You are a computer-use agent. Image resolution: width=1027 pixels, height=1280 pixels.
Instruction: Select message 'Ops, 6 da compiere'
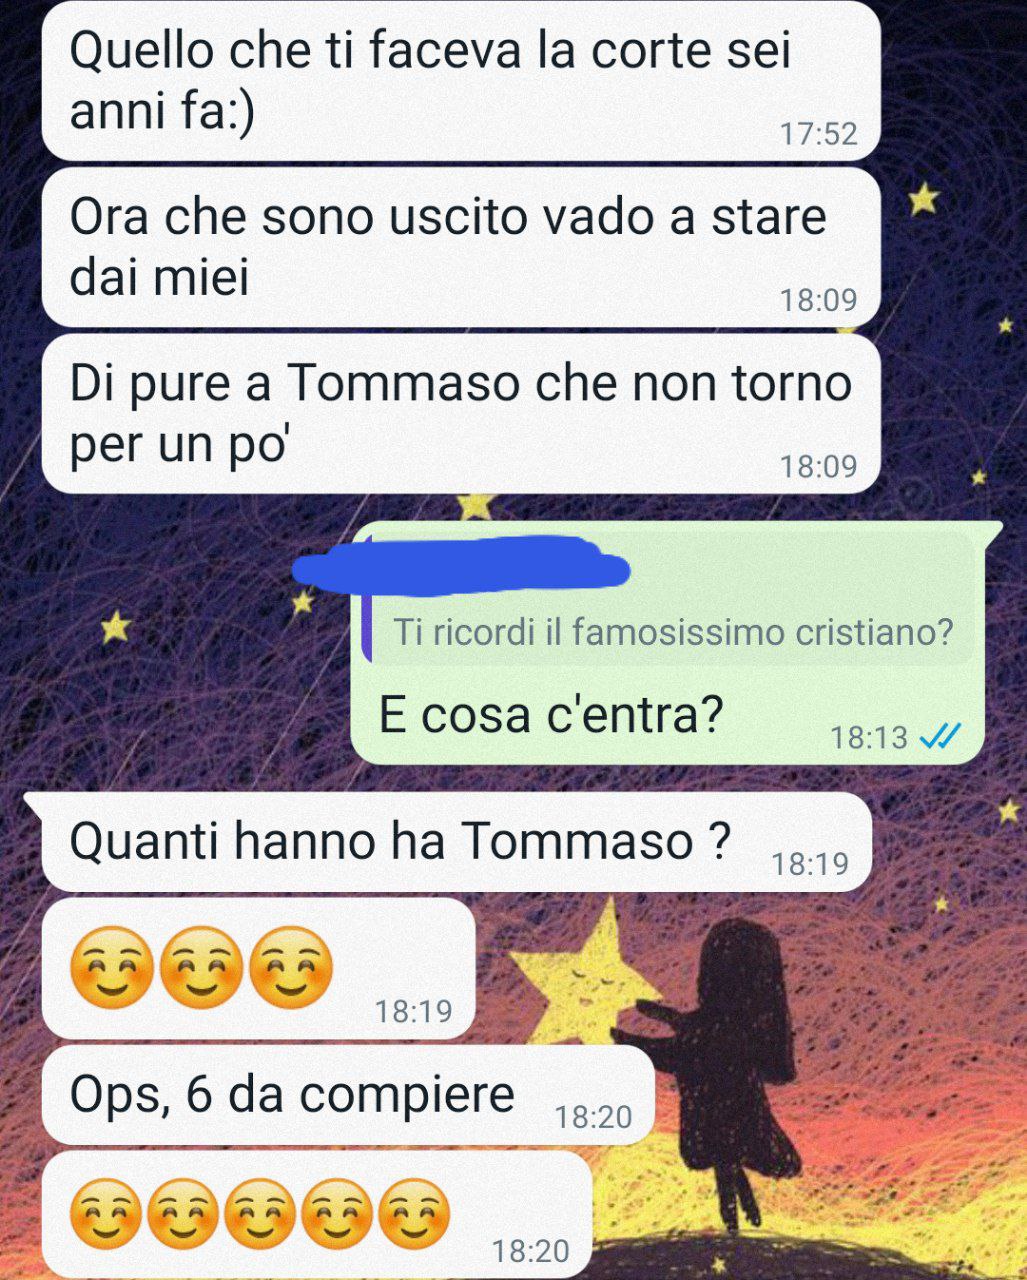tap(348, 1095)
